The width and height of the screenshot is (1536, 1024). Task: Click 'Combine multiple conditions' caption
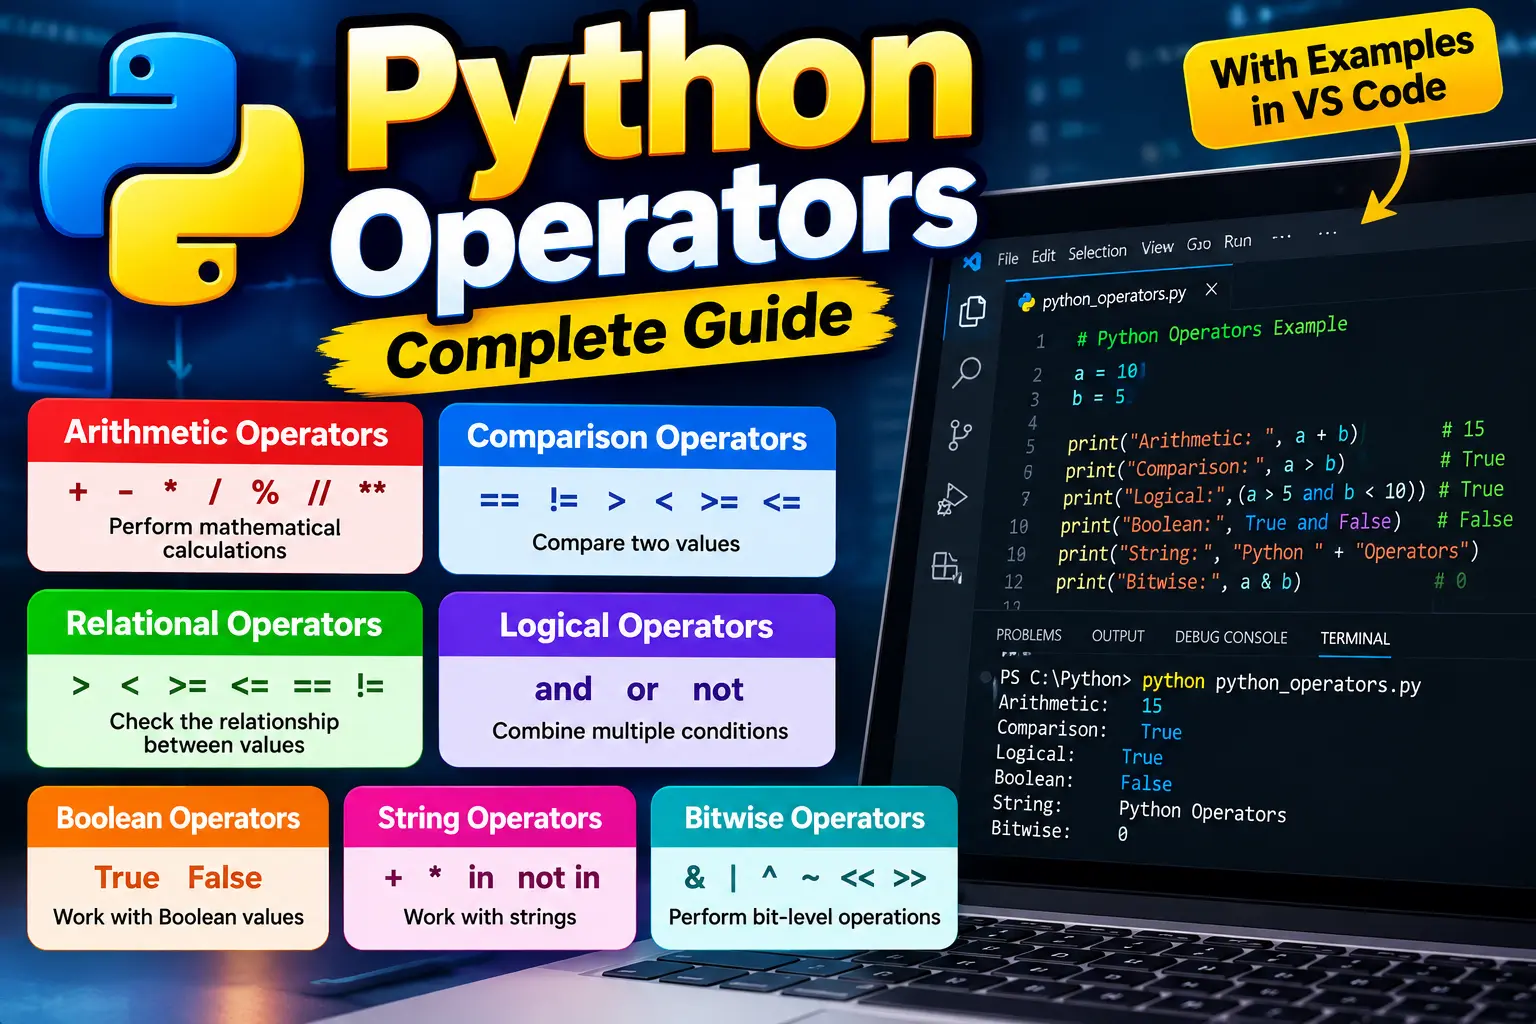click(640, 731)
